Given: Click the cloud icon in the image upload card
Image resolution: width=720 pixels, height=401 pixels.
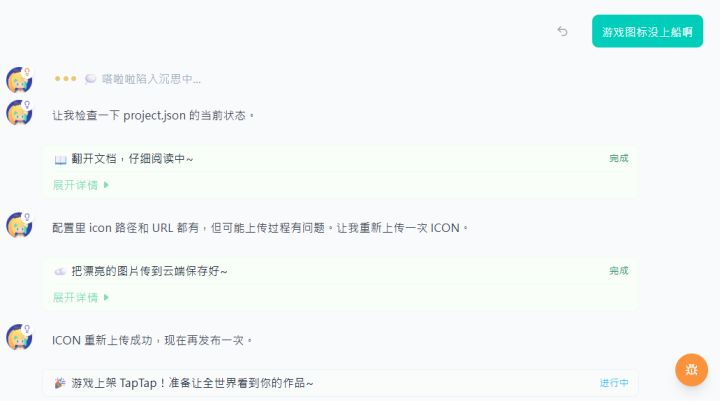Looking at the screenshot, I should point(60,271).
